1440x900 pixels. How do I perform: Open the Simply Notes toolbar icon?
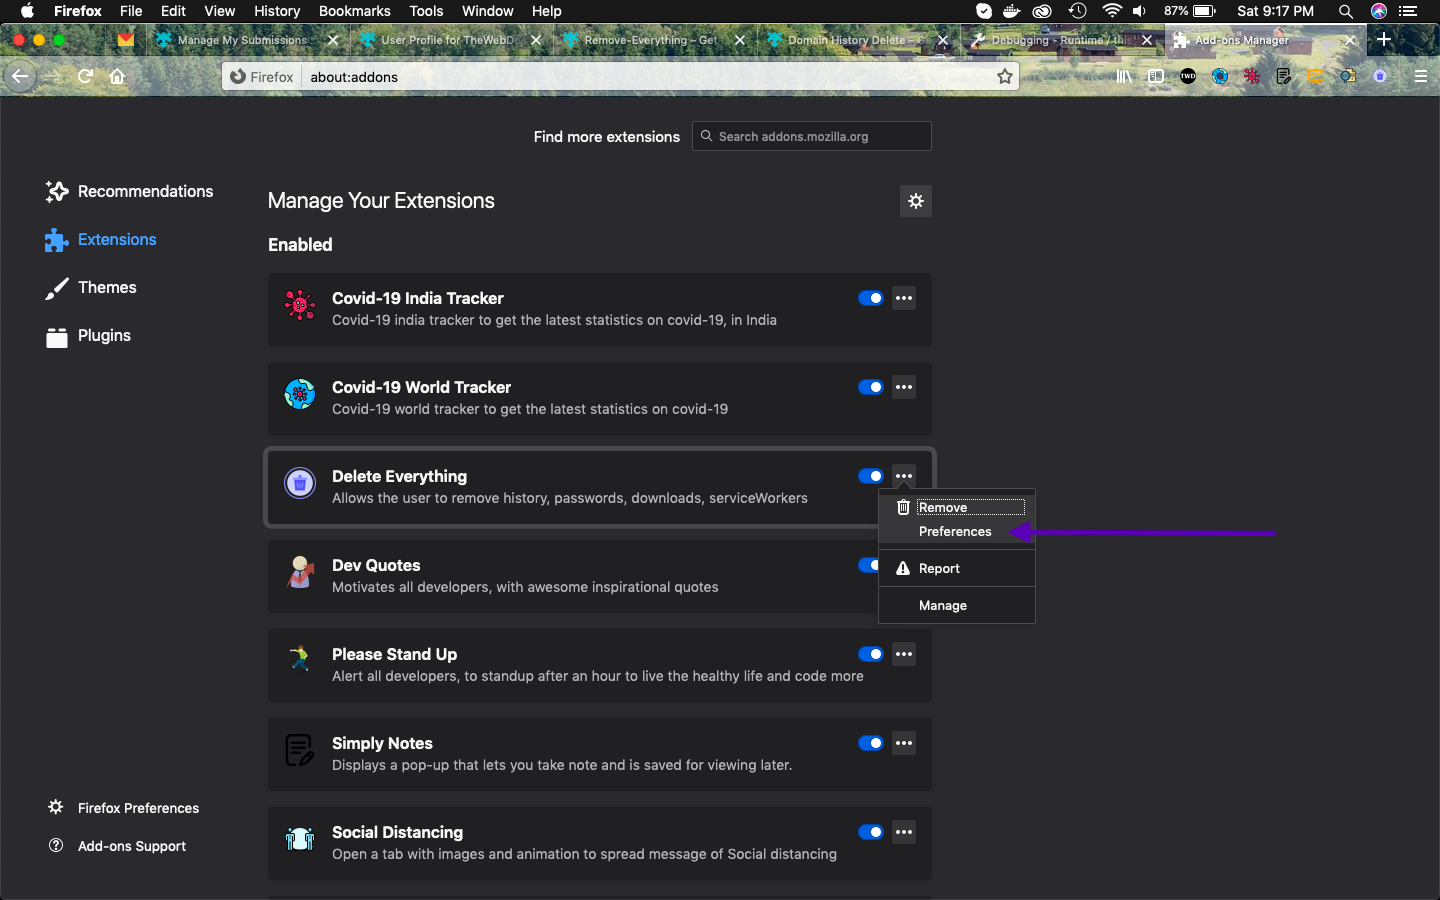click(x=1284, y=76)
